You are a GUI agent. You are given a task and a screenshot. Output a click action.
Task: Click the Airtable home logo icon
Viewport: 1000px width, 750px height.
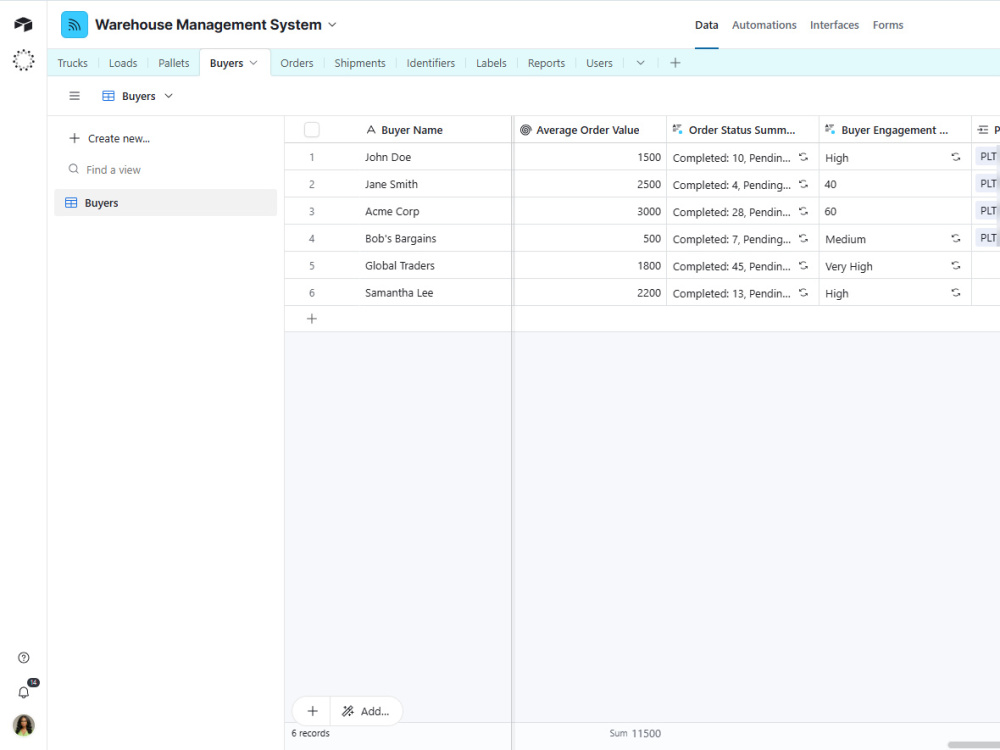coord(23,24)
